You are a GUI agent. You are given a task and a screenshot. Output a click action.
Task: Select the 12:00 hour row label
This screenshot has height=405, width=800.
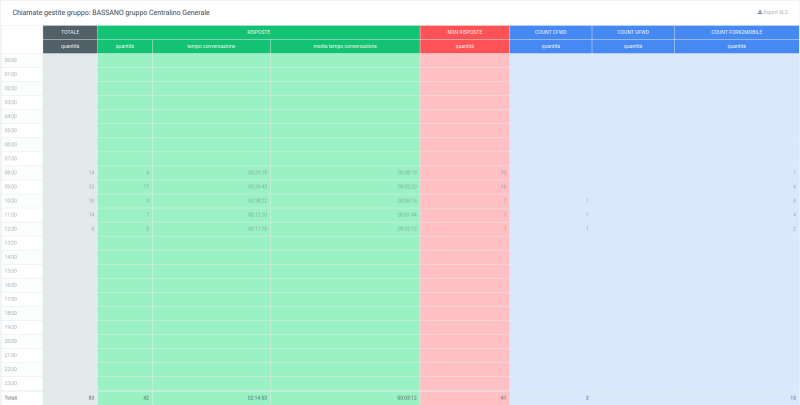[x=11, y=229]
